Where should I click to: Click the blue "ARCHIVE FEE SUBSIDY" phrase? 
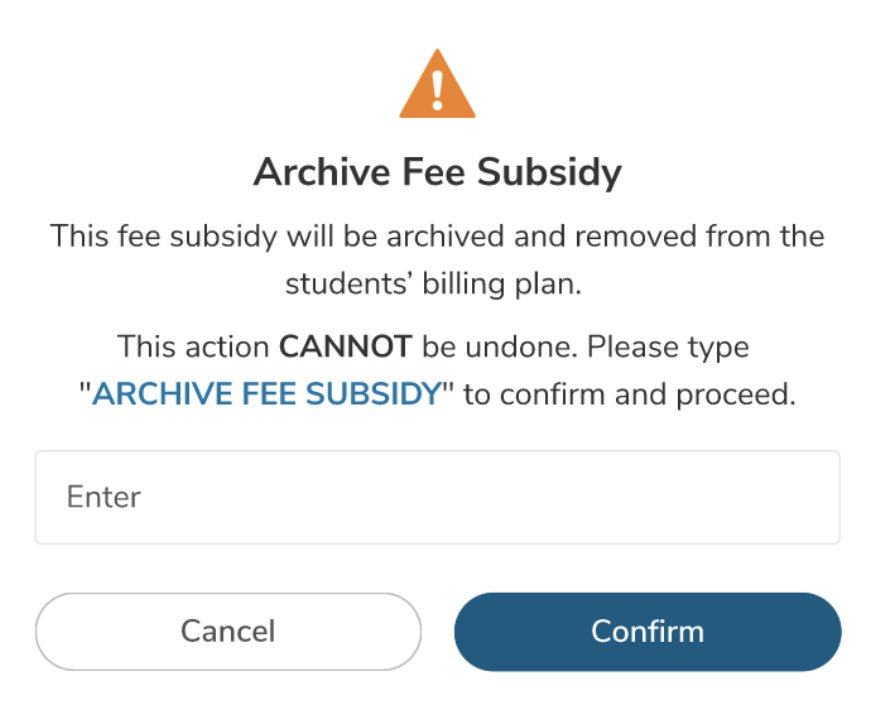tap(267, 394)
